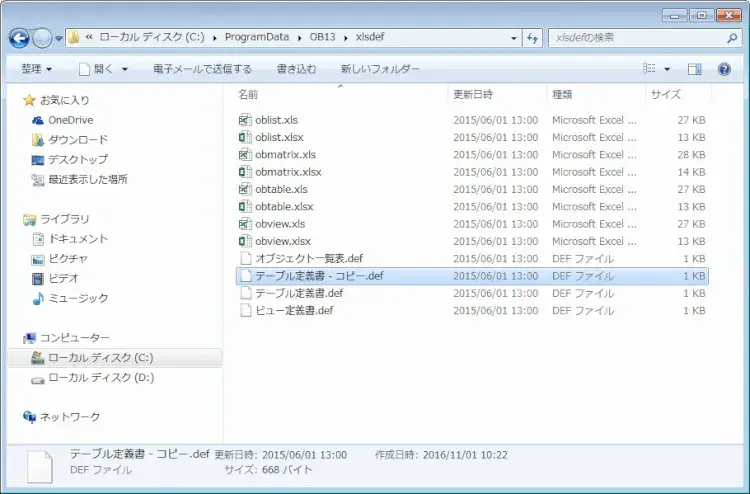750x494 pixels.
Task: Click the large file thumbnail in details pane
Action: coord(40,467)
